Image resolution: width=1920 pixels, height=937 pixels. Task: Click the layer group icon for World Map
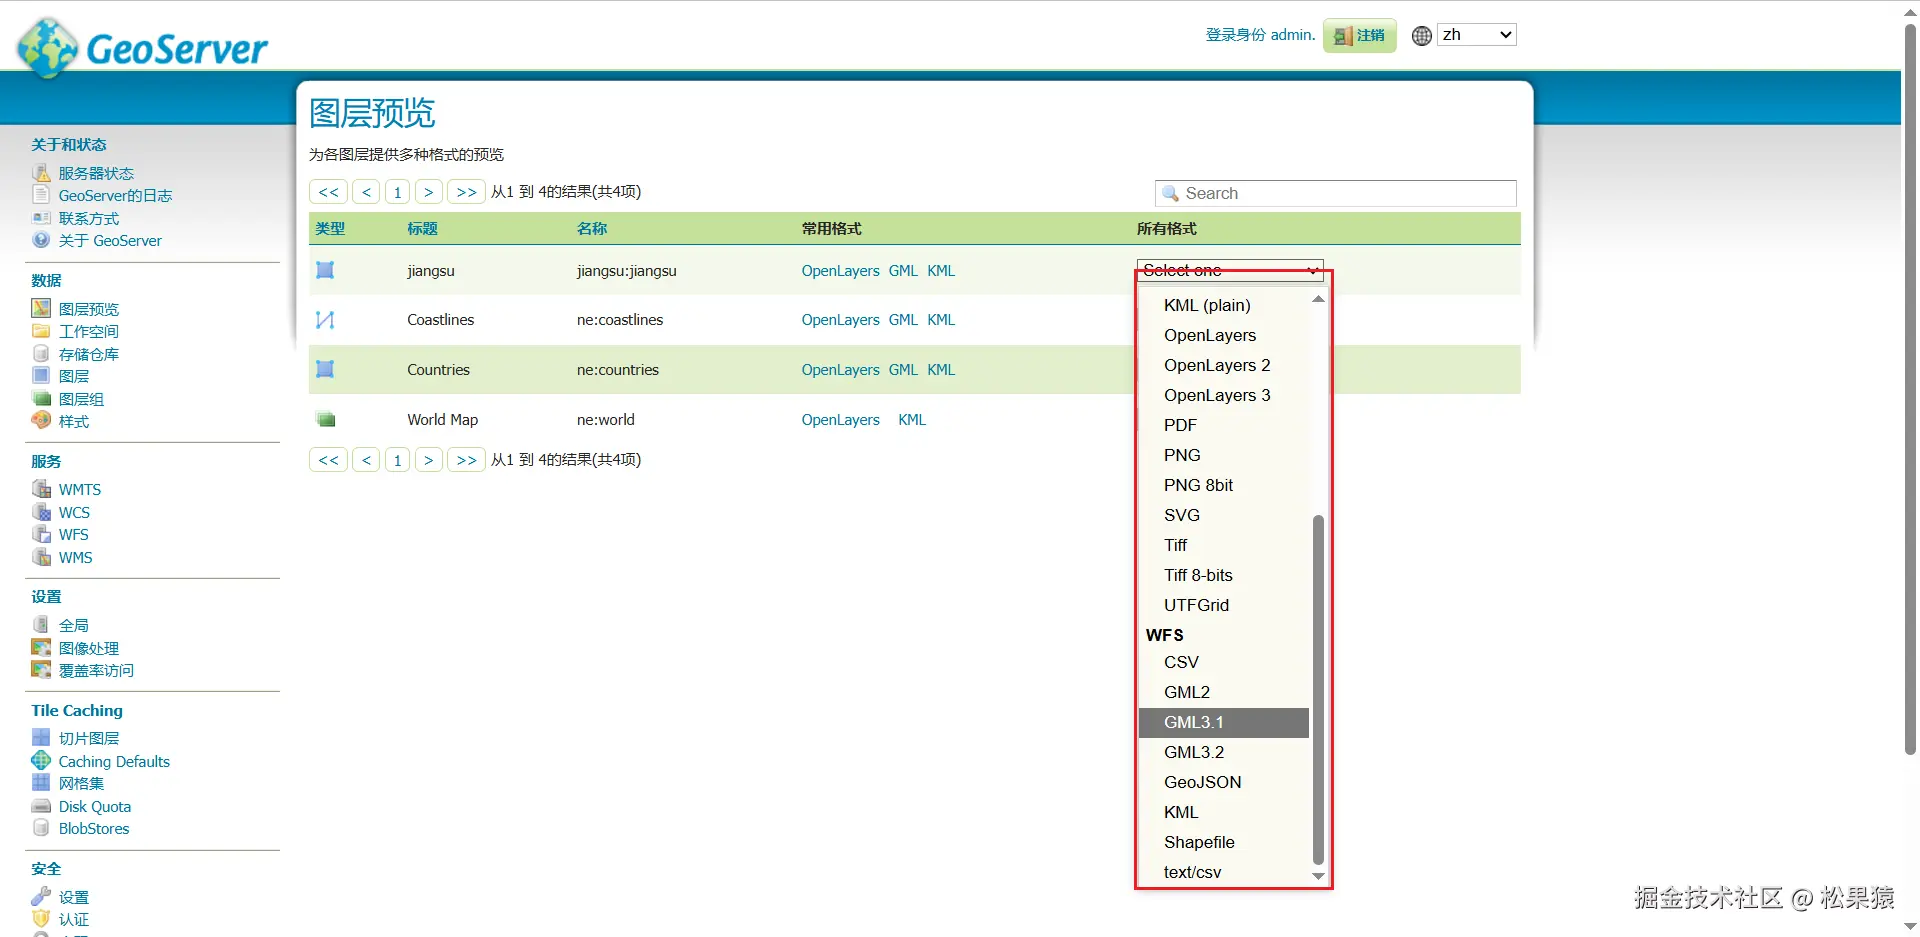click(x=325, y=420)
